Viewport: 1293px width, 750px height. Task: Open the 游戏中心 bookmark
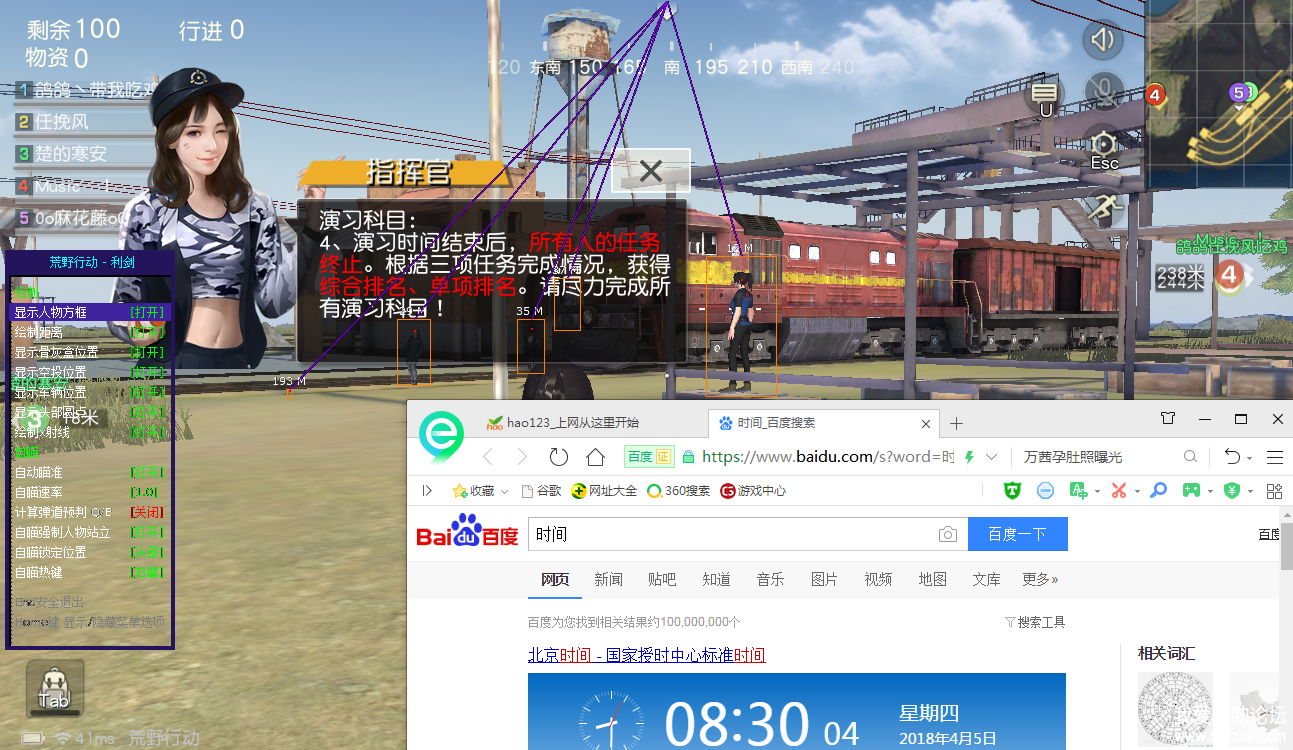point(753,491)
